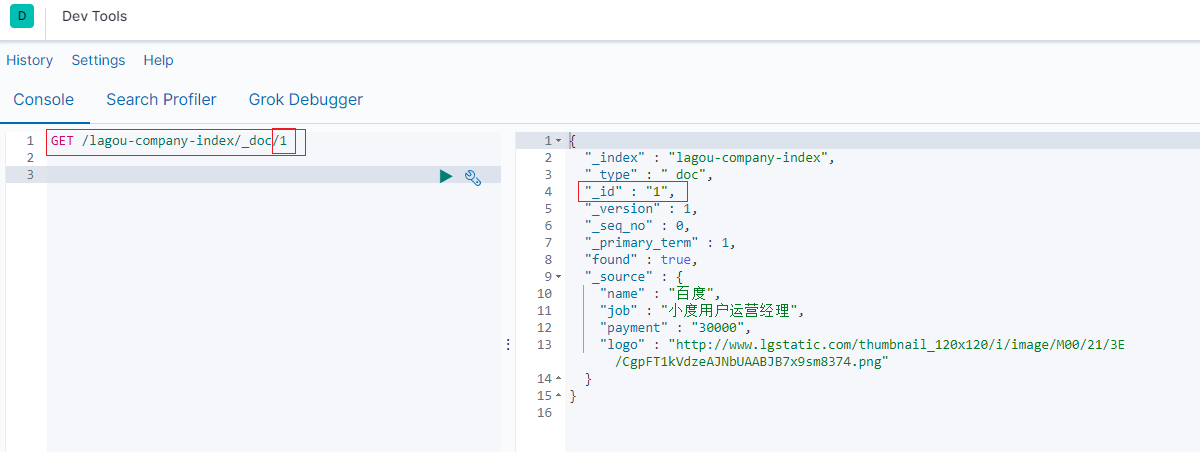
Task: Click the green D space avatar
Action: 21,16
